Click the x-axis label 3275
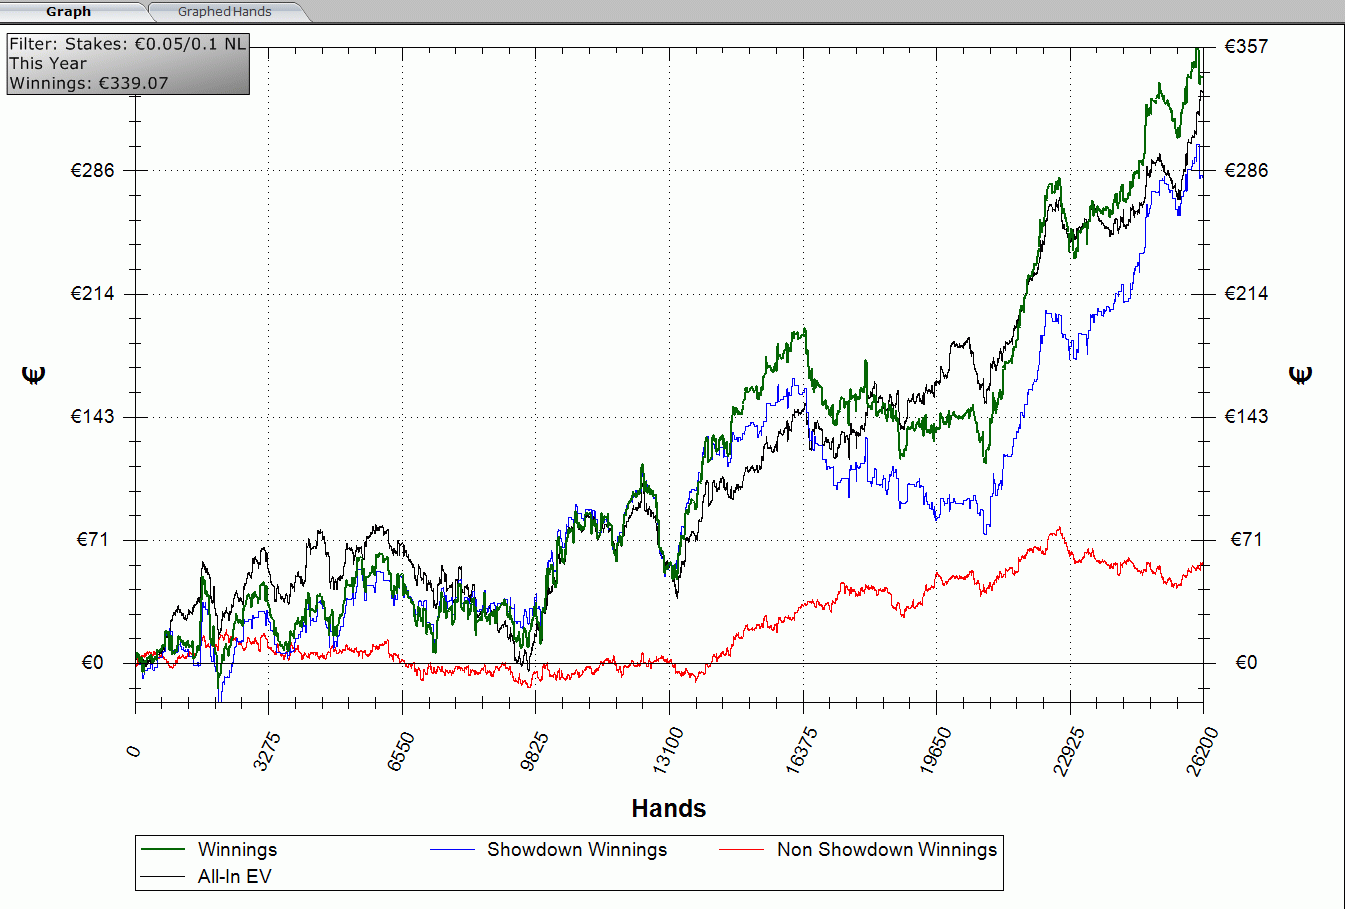Image resolution: width=1345 pixels, height=909 pixels. pyautogui.click(x=267, y=752)
